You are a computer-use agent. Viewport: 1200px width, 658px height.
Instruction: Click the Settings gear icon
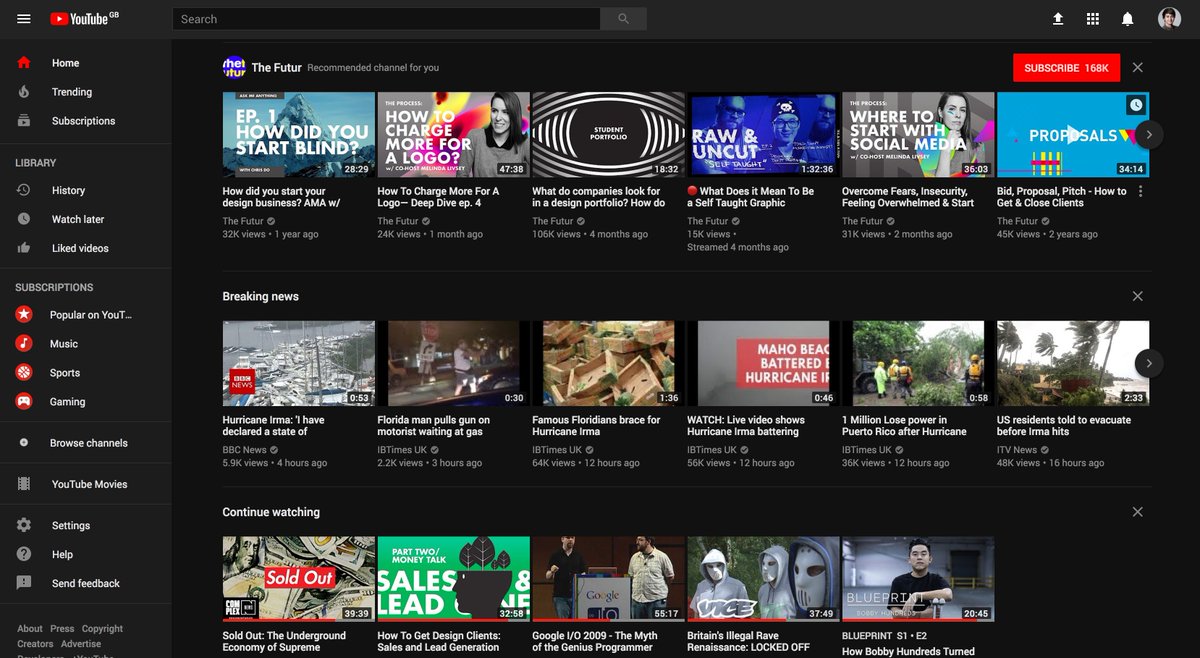coord(24,525)
